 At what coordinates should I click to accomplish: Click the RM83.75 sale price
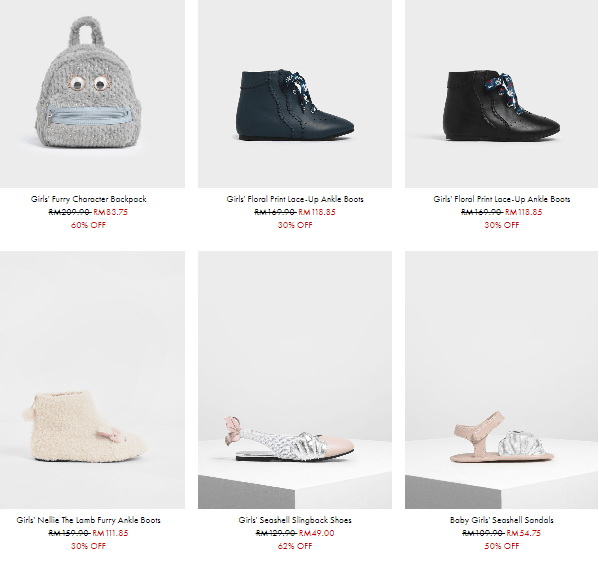(110, 212)
